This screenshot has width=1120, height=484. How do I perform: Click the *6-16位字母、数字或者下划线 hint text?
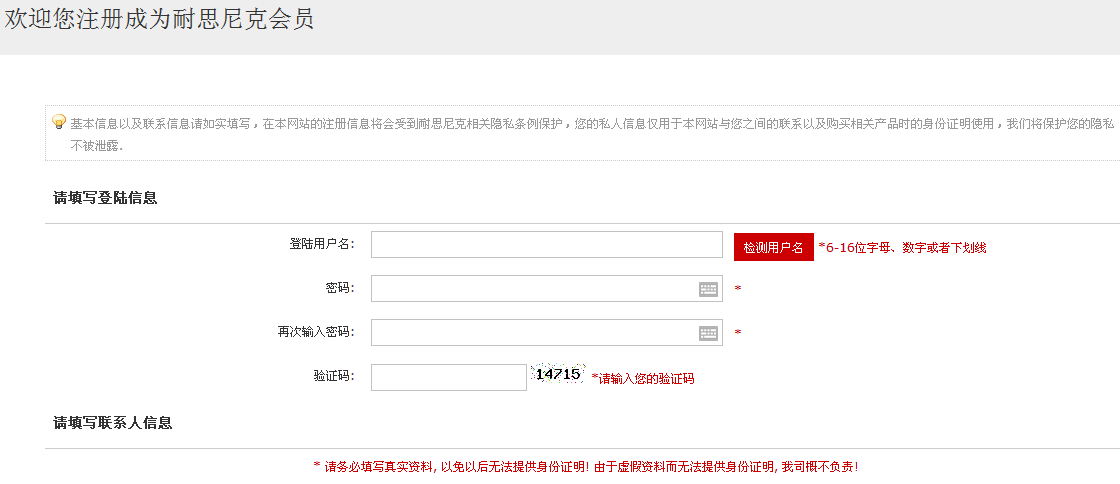pos(903,248)
